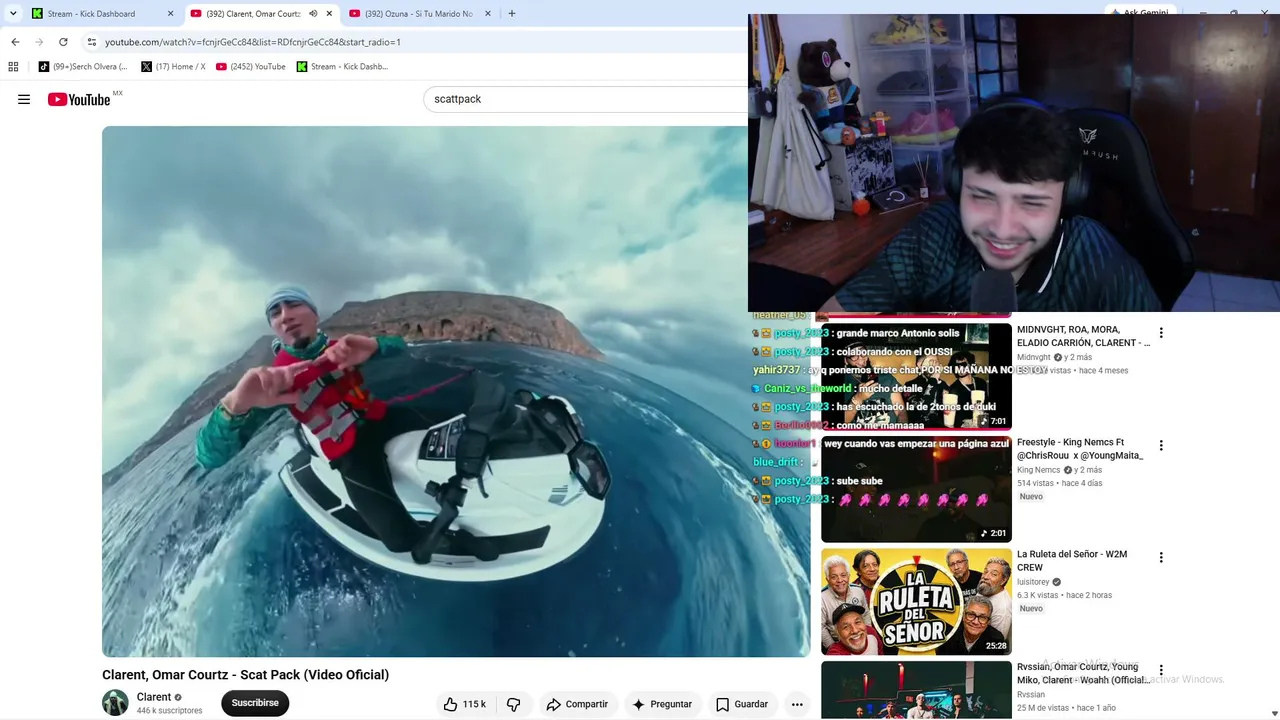Viewport: 1280px width, 720px height.
Task: Click the 446 k suscriptores count
Action: click(169, 711)
